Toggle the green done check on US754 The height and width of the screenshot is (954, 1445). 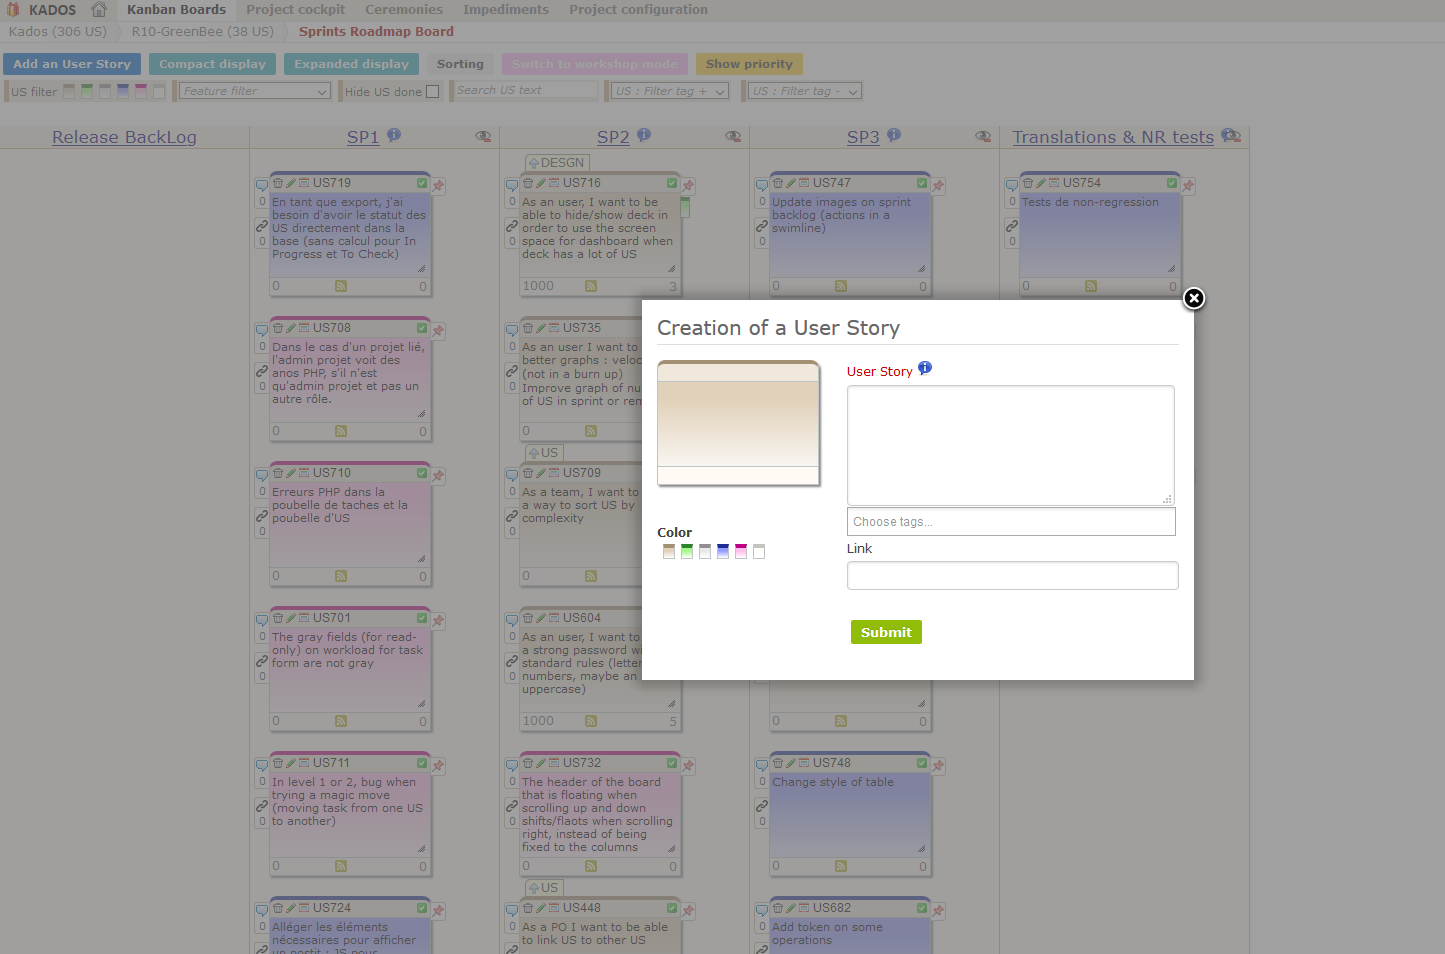(1172, 183)
